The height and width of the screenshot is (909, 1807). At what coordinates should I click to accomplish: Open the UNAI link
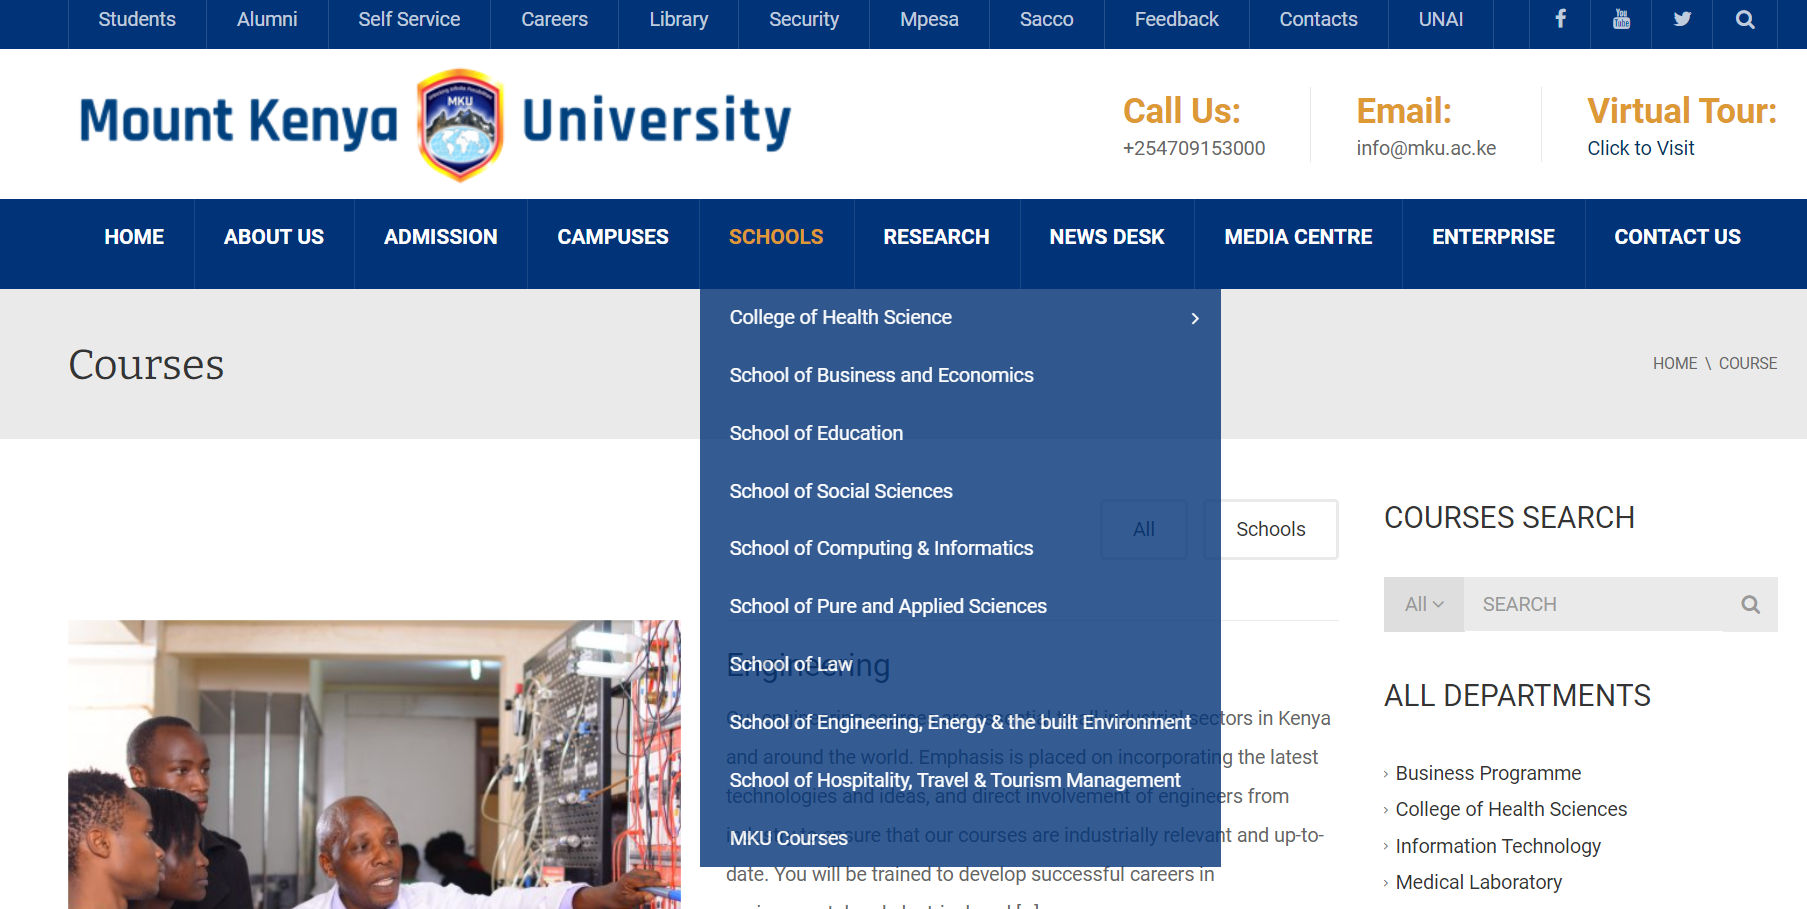click(x=1441, y=19)
